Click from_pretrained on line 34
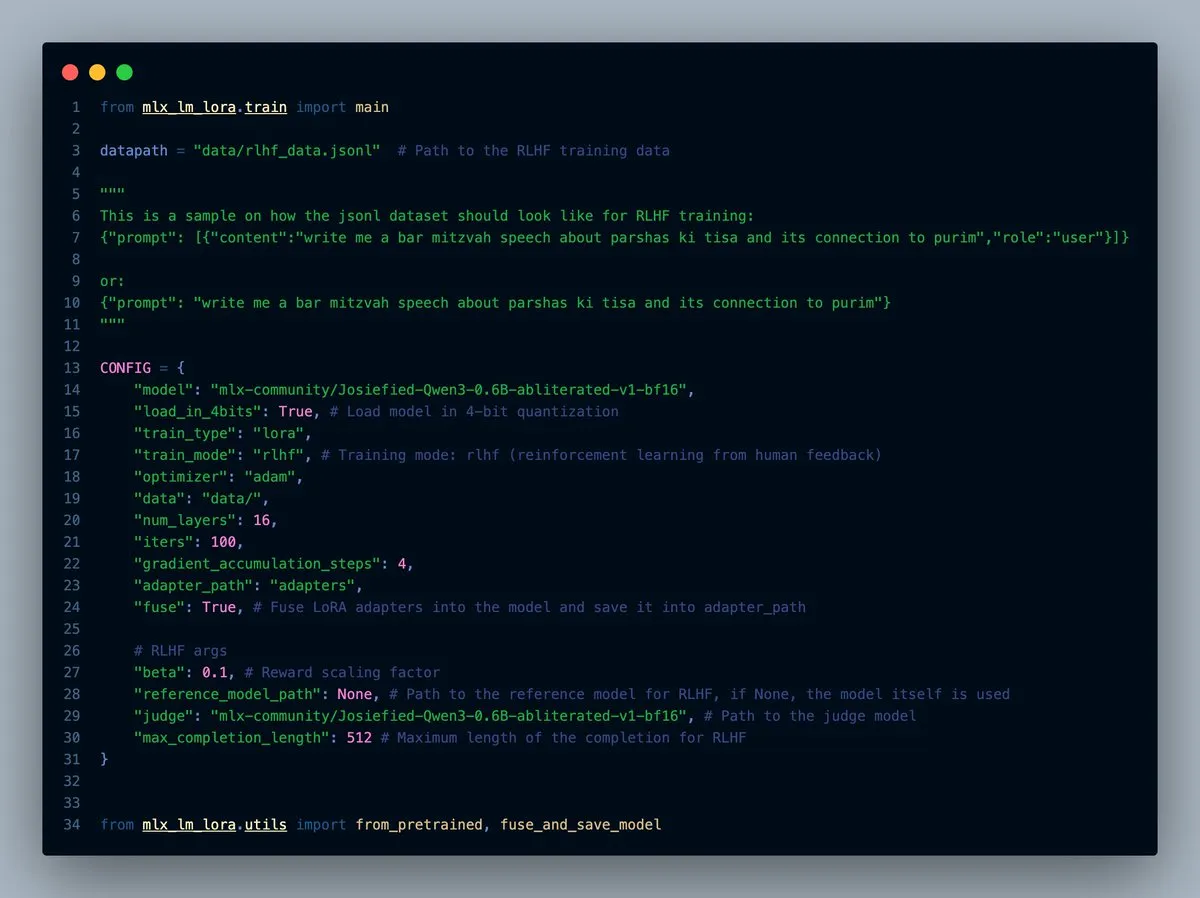The width and height of the screenshot is (1200, 898). (x=420, y=825)
